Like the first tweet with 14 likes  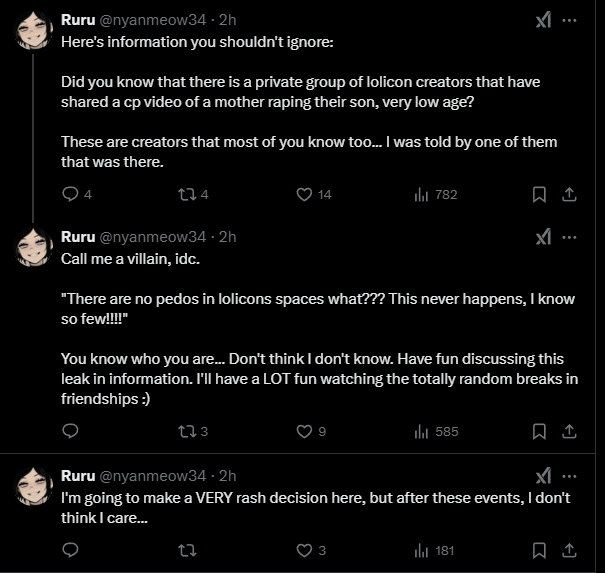(x=314, y=194)
